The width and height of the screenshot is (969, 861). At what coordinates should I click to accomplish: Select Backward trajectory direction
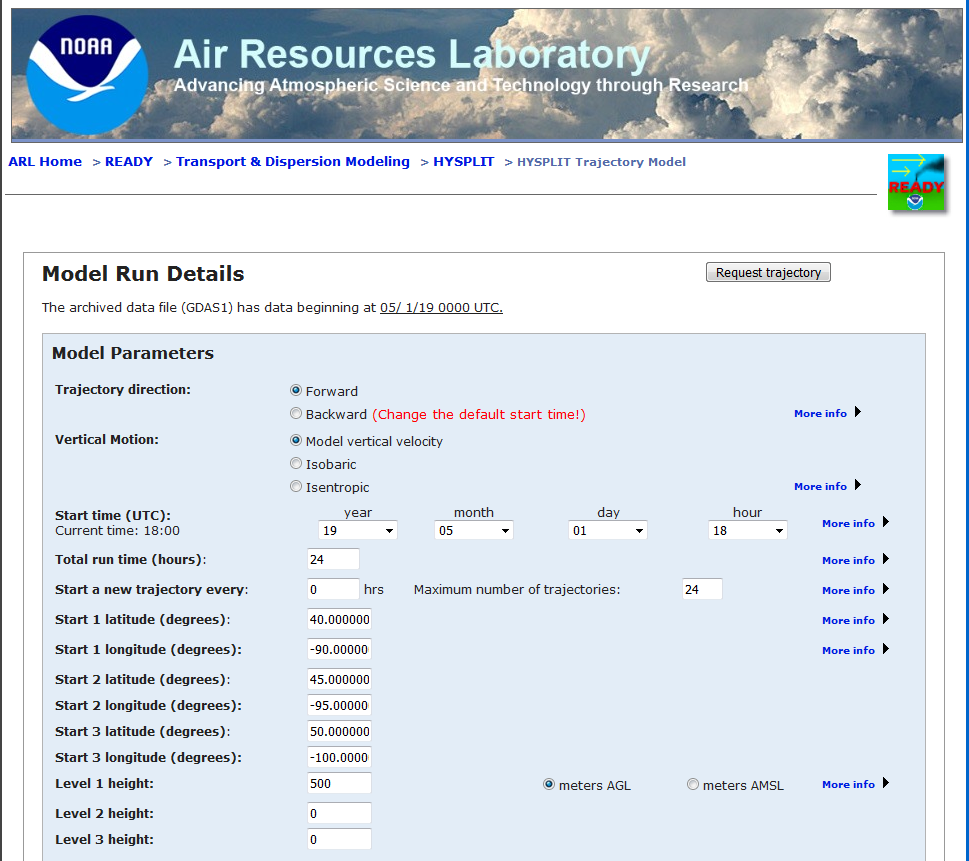296,414
